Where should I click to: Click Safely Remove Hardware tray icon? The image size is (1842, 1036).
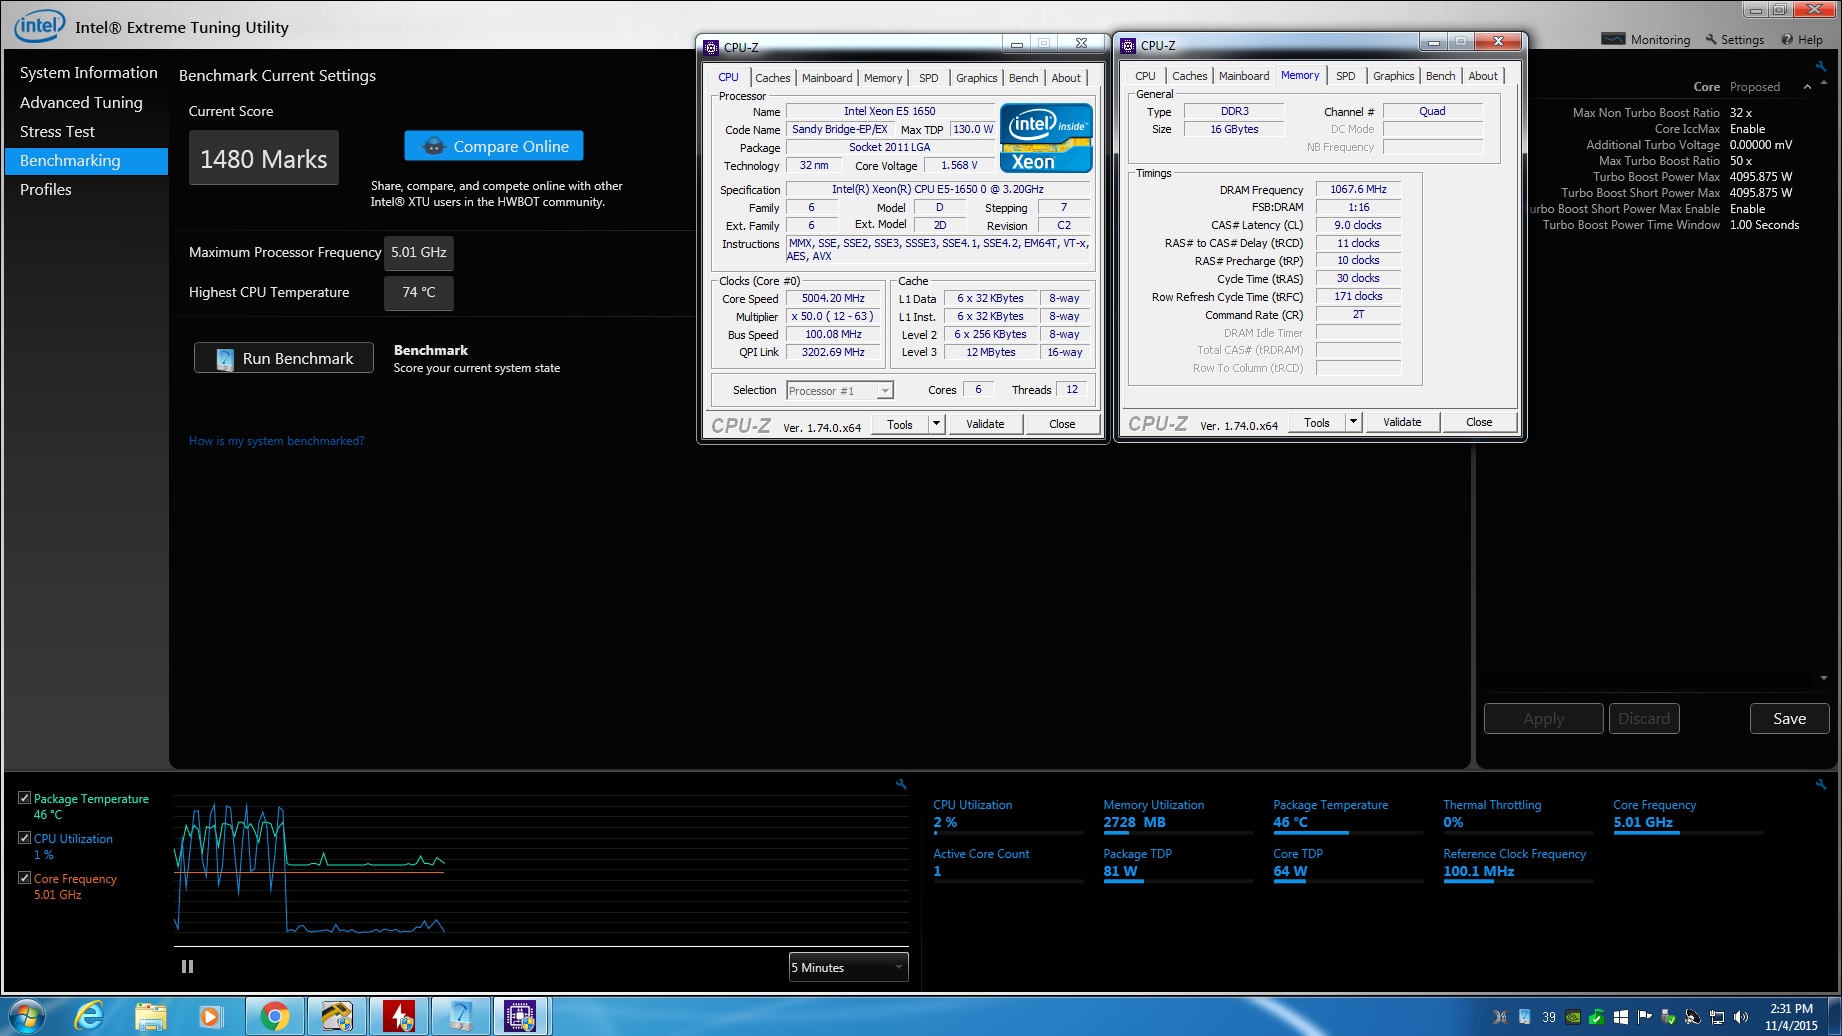tap(1669, 1017)
